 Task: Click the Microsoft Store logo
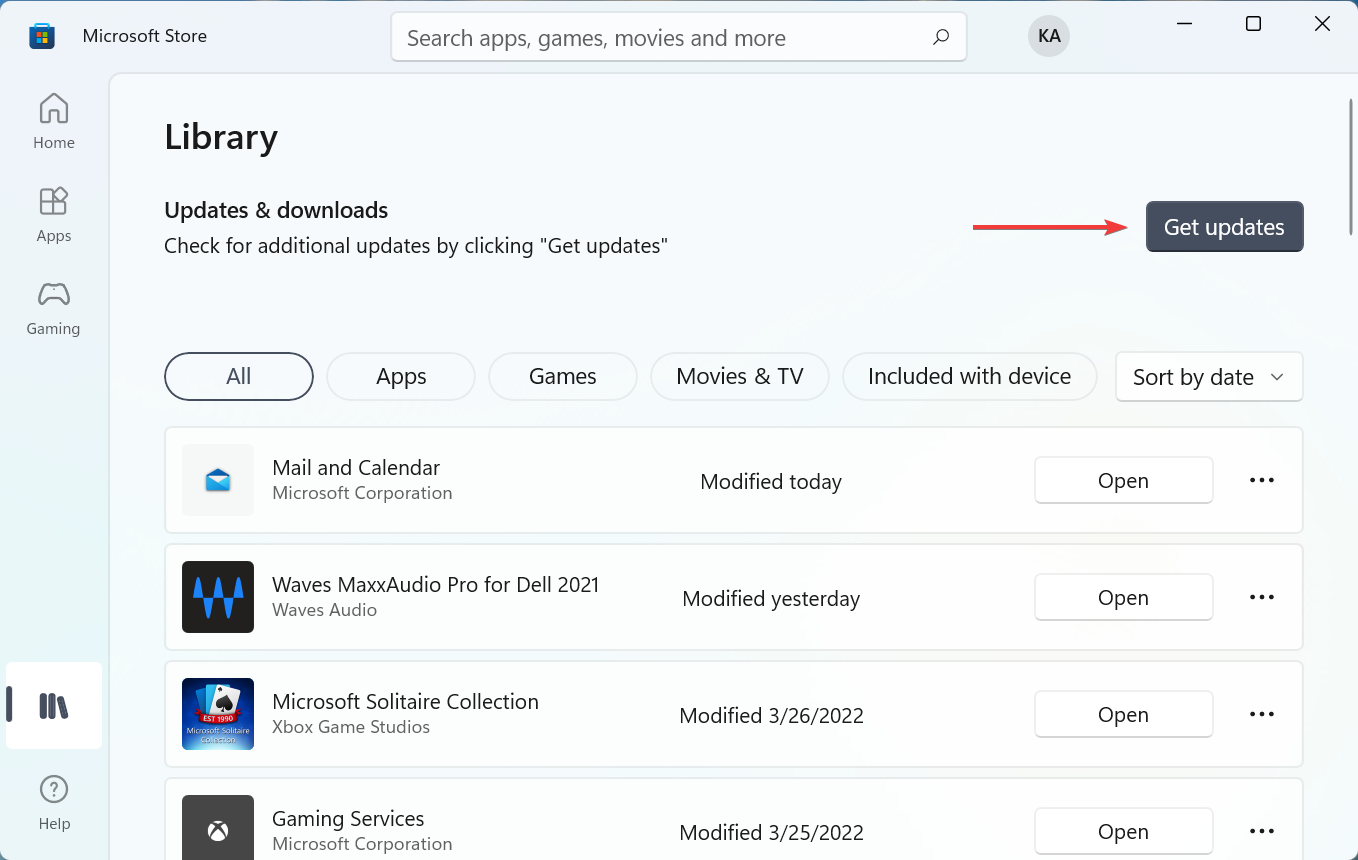pyautogui.click(x=41, y=35)
